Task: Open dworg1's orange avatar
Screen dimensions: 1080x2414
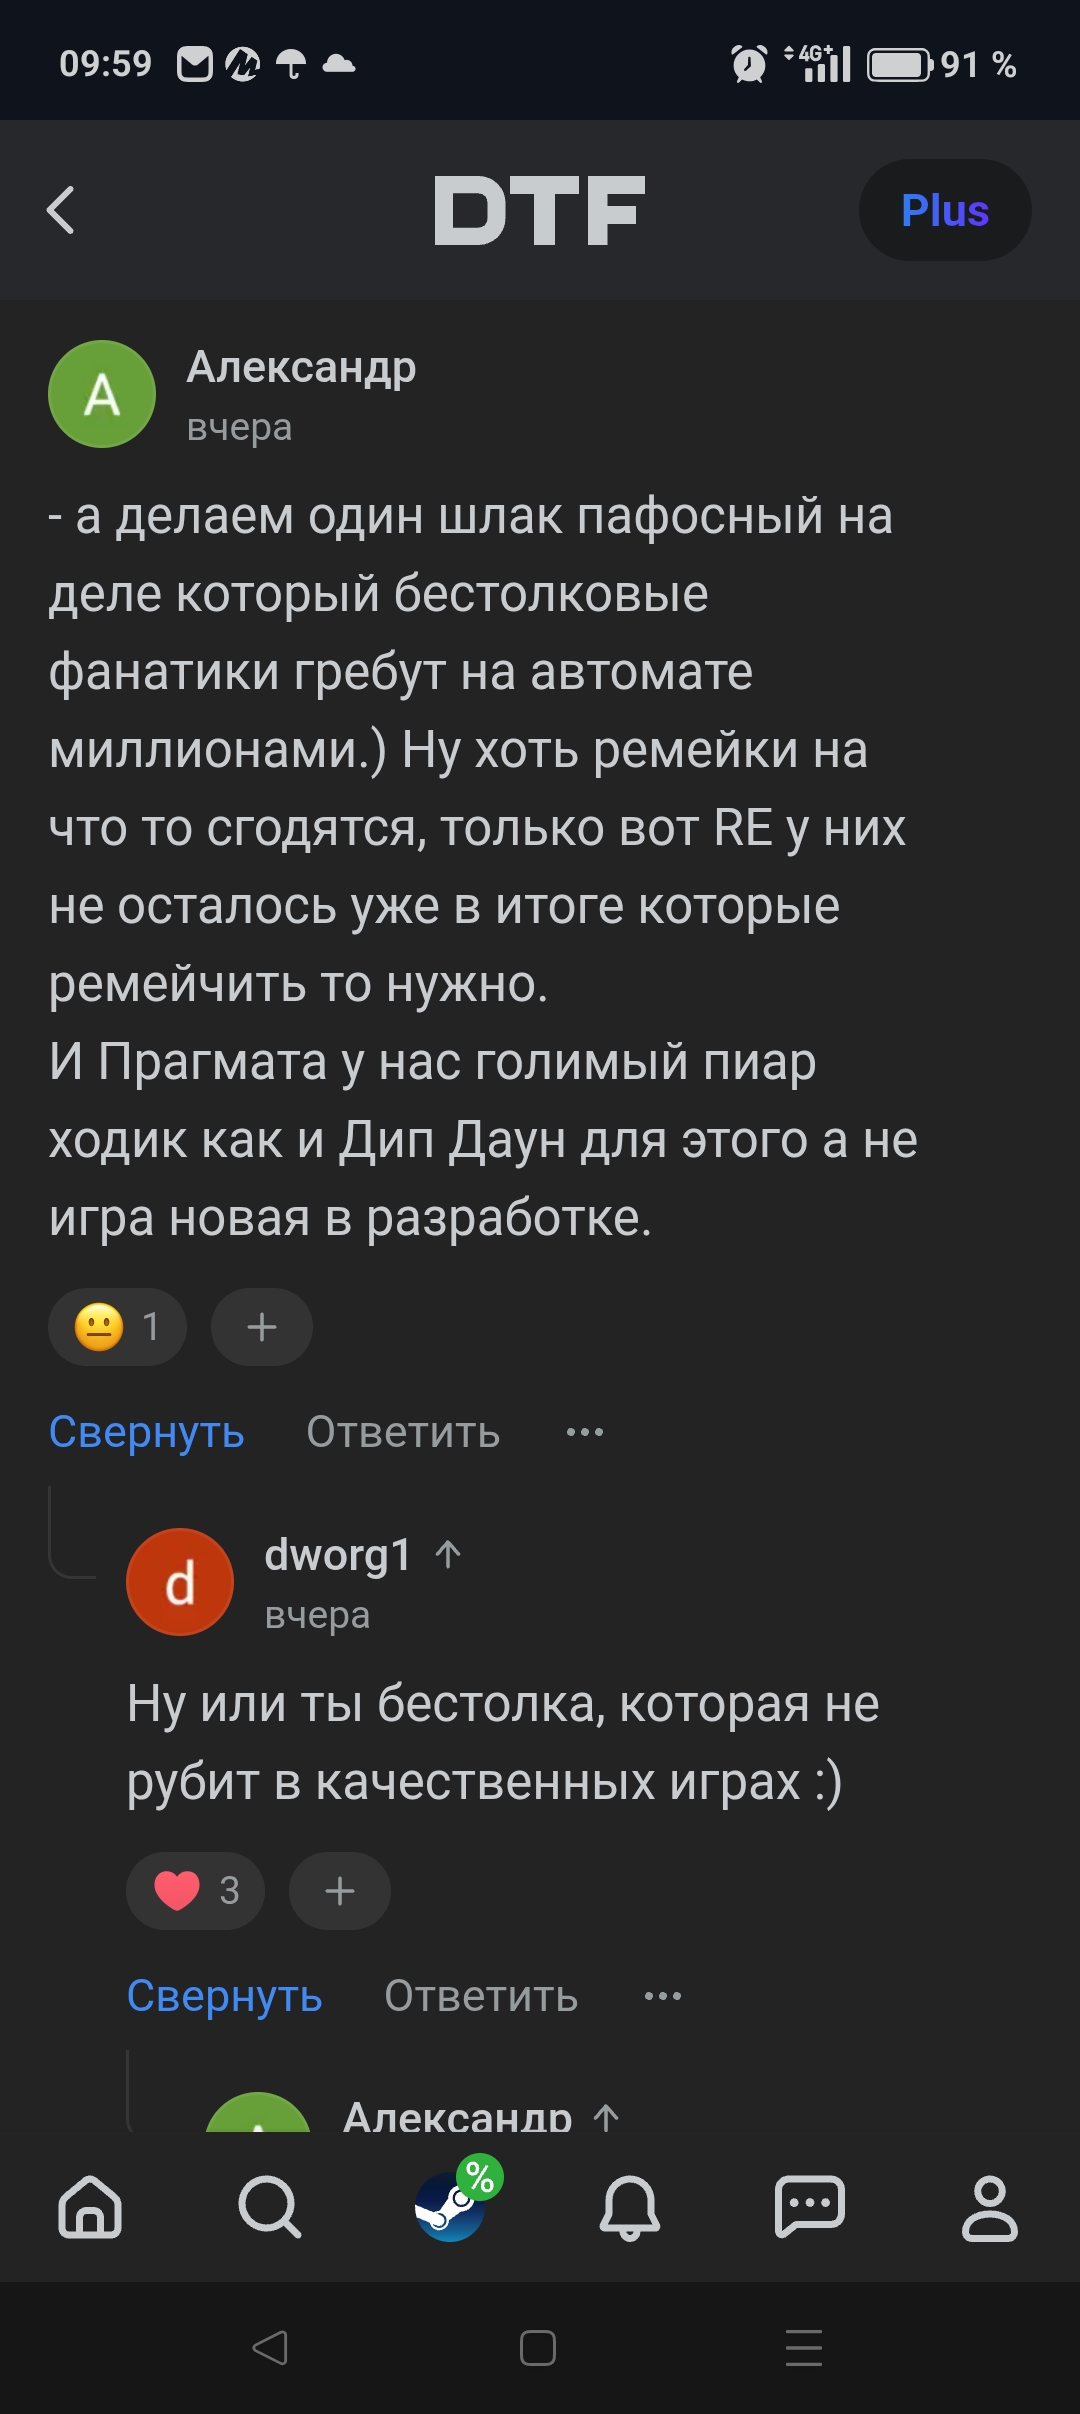Action: (x=180, y=1582)
